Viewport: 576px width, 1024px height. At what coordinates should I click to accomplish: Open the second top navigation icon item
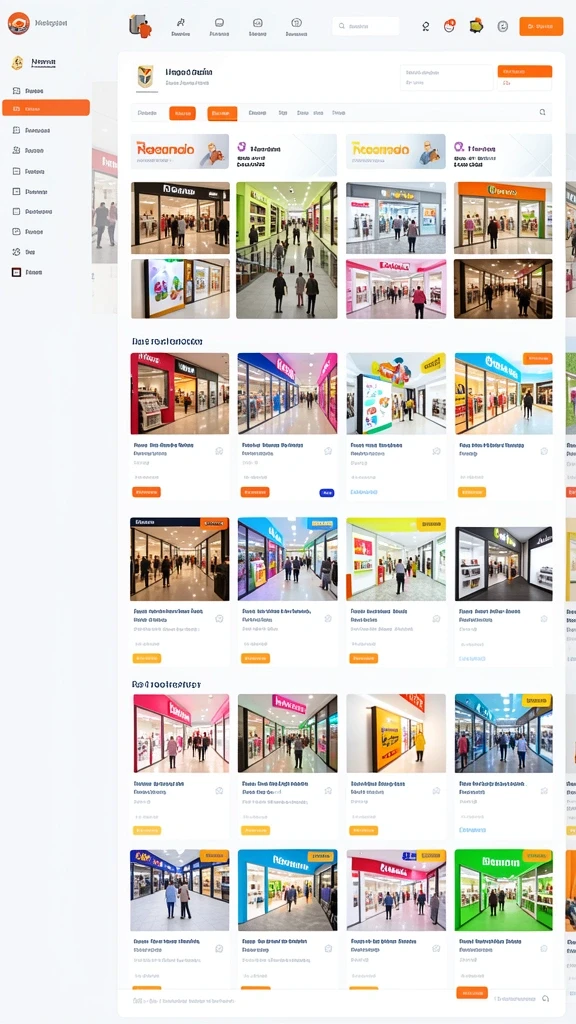tap(219, 26)
